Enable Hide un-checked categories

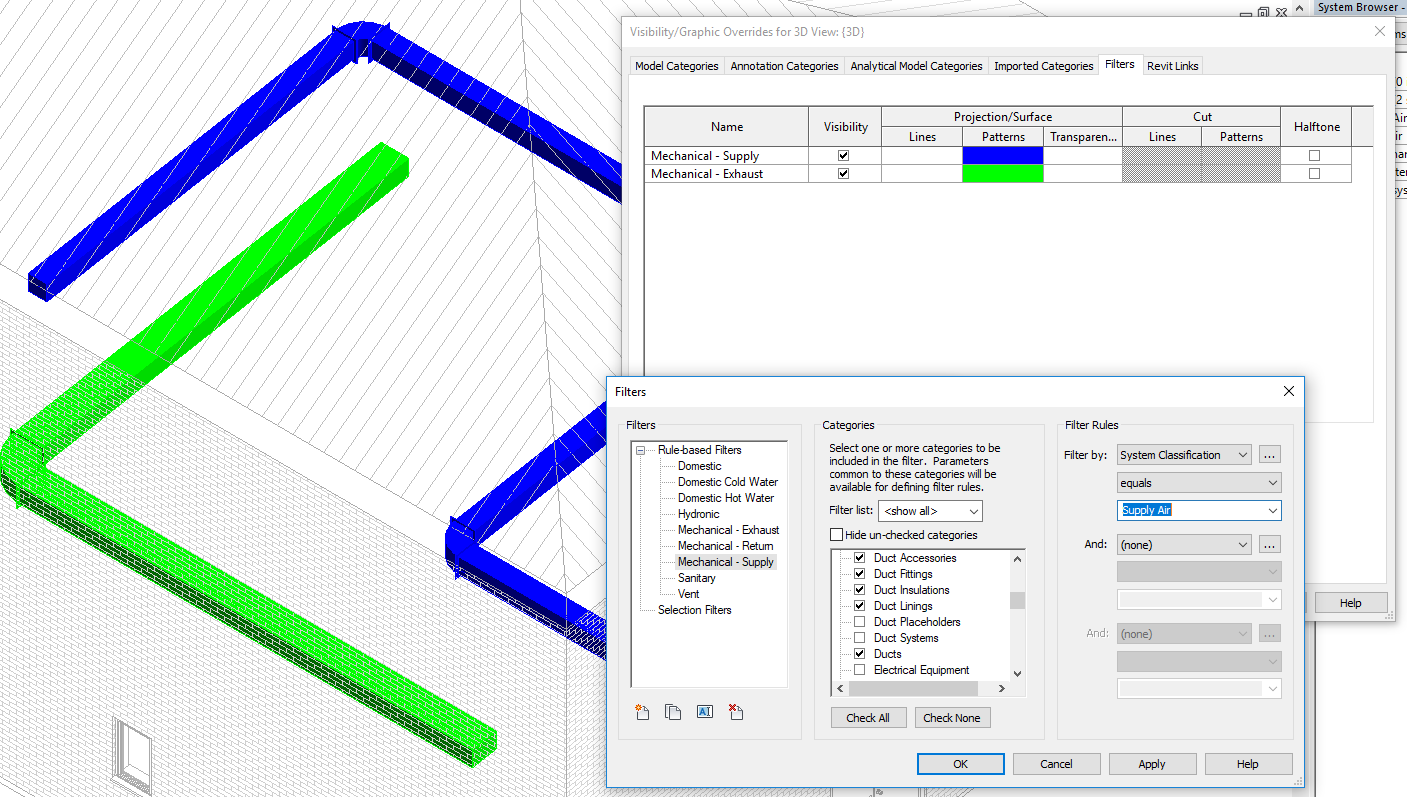[837, 535]
